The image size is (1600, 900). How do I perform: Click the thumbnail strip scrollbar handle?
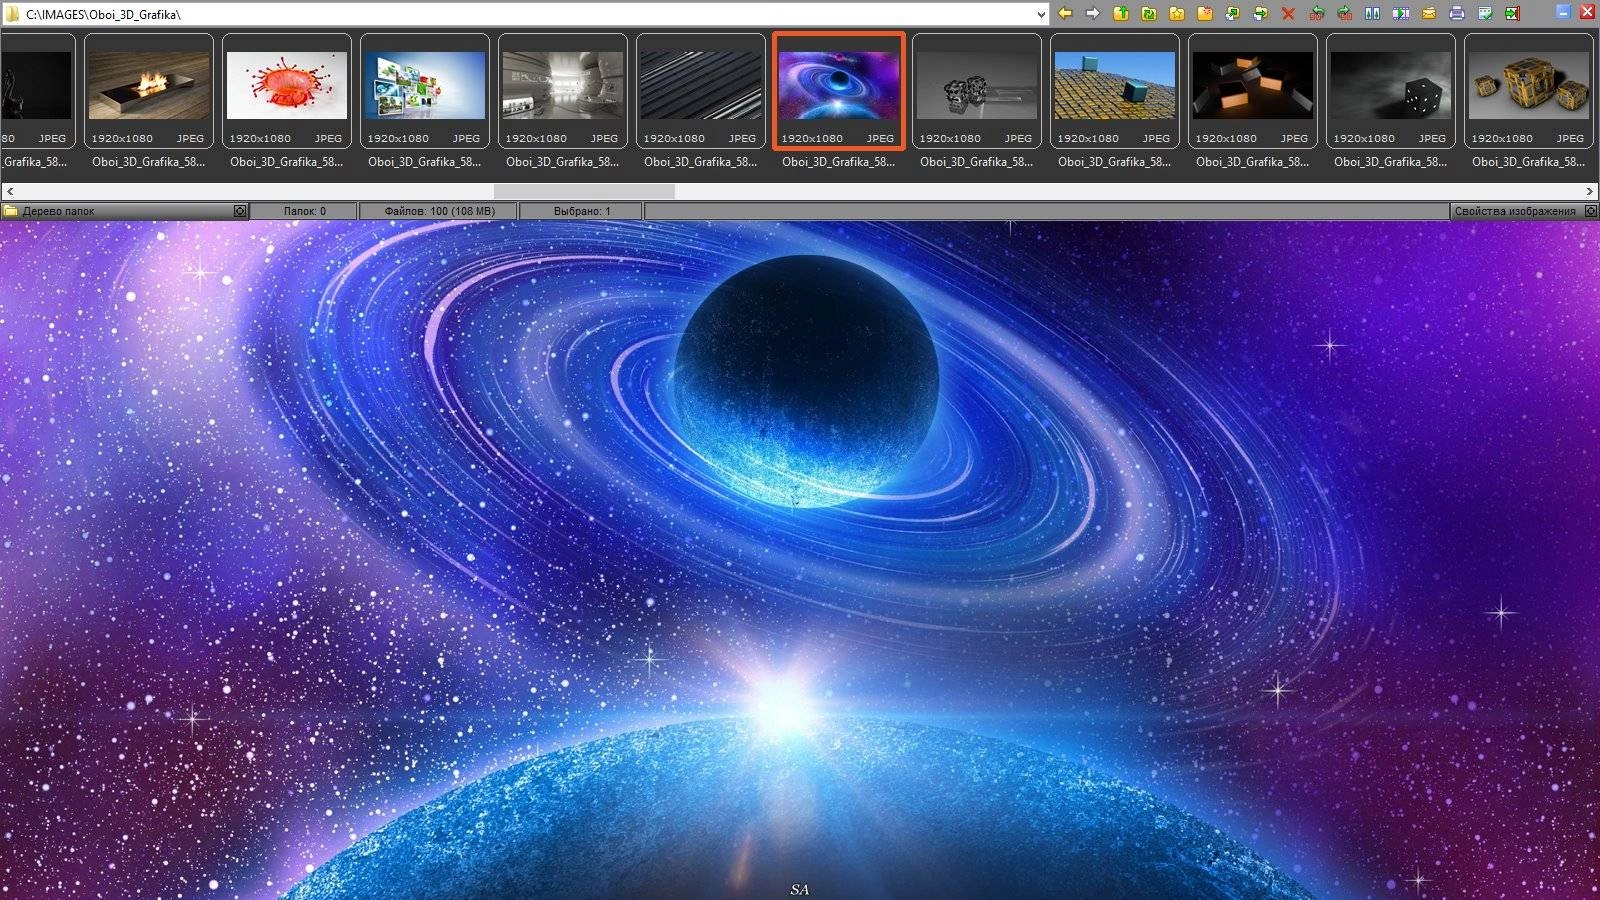[584, 191]
